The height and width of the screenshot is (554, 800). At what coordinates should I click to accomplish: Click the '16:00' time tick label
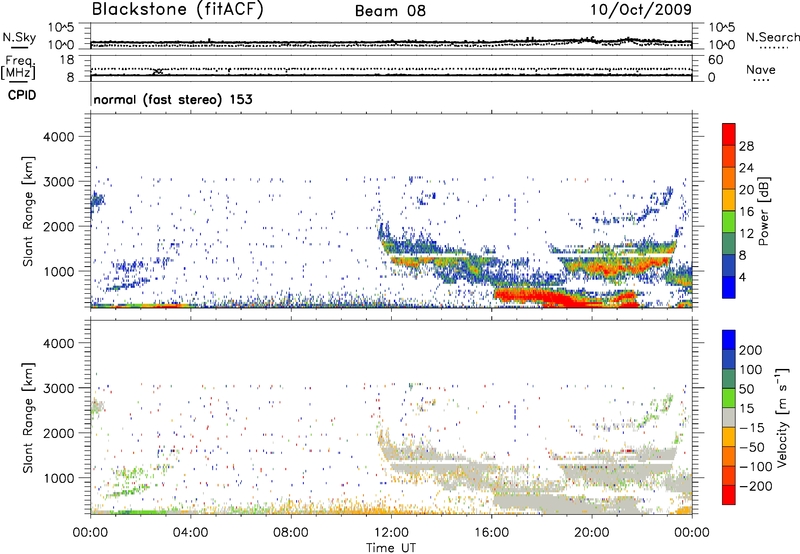pyautogui.click(x=491, y=533)
